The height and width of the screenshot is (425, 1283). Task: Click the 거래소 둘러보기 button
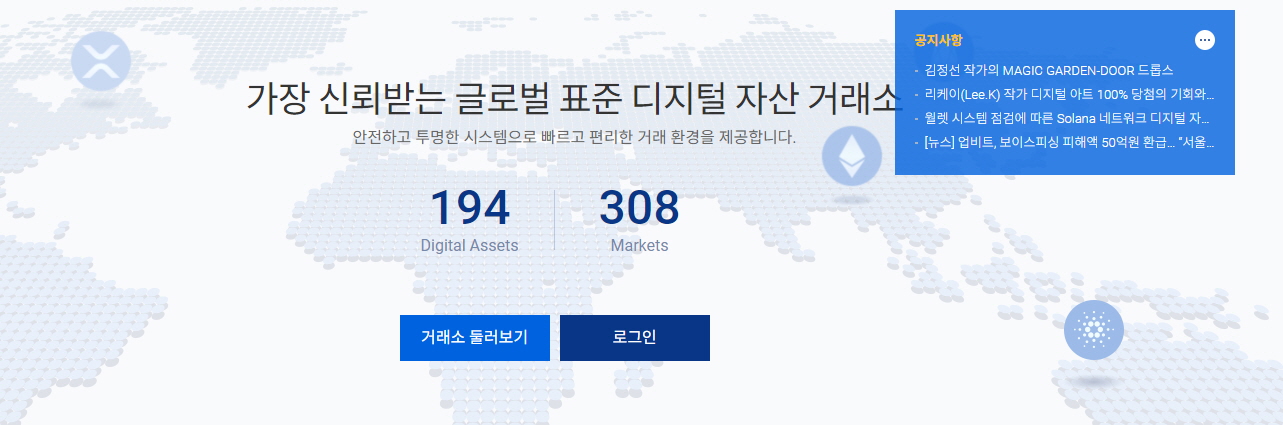tap(475, 338)
